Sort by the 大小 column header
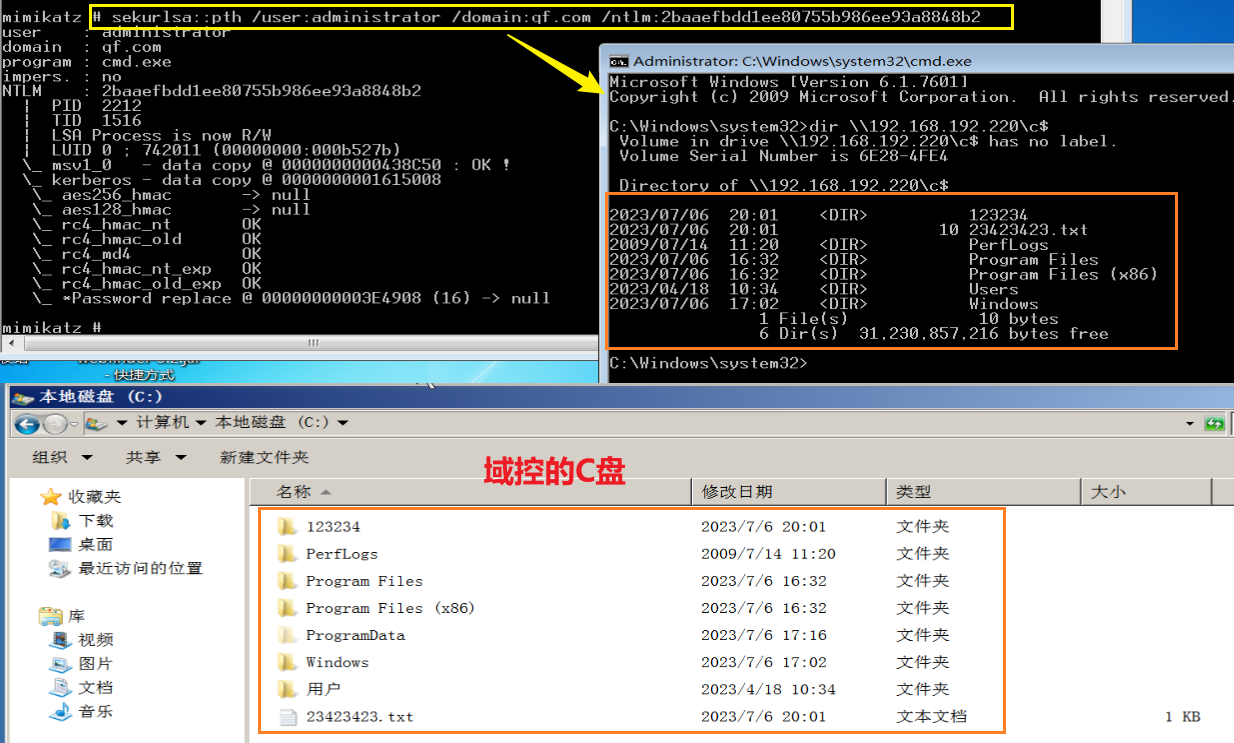The height and width of the screenshot is (743, 1234). coord(1146,492)
